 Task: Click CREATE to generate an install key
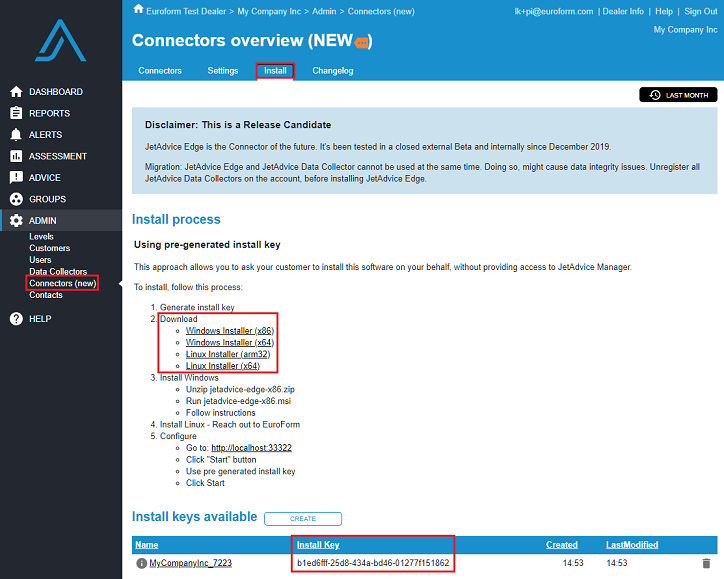(303, 519)
